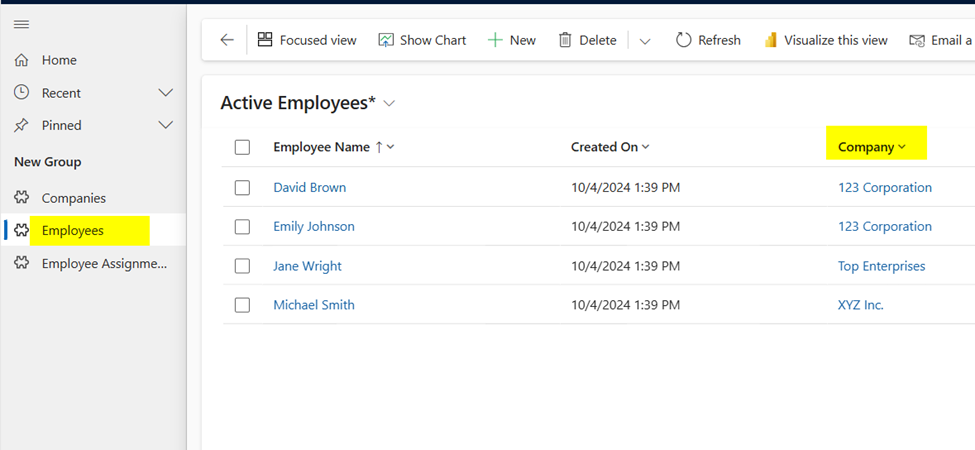Open Employee Assignments in the navigation pane
Viewport: 975px width, 450px height.
coord(104,264)
